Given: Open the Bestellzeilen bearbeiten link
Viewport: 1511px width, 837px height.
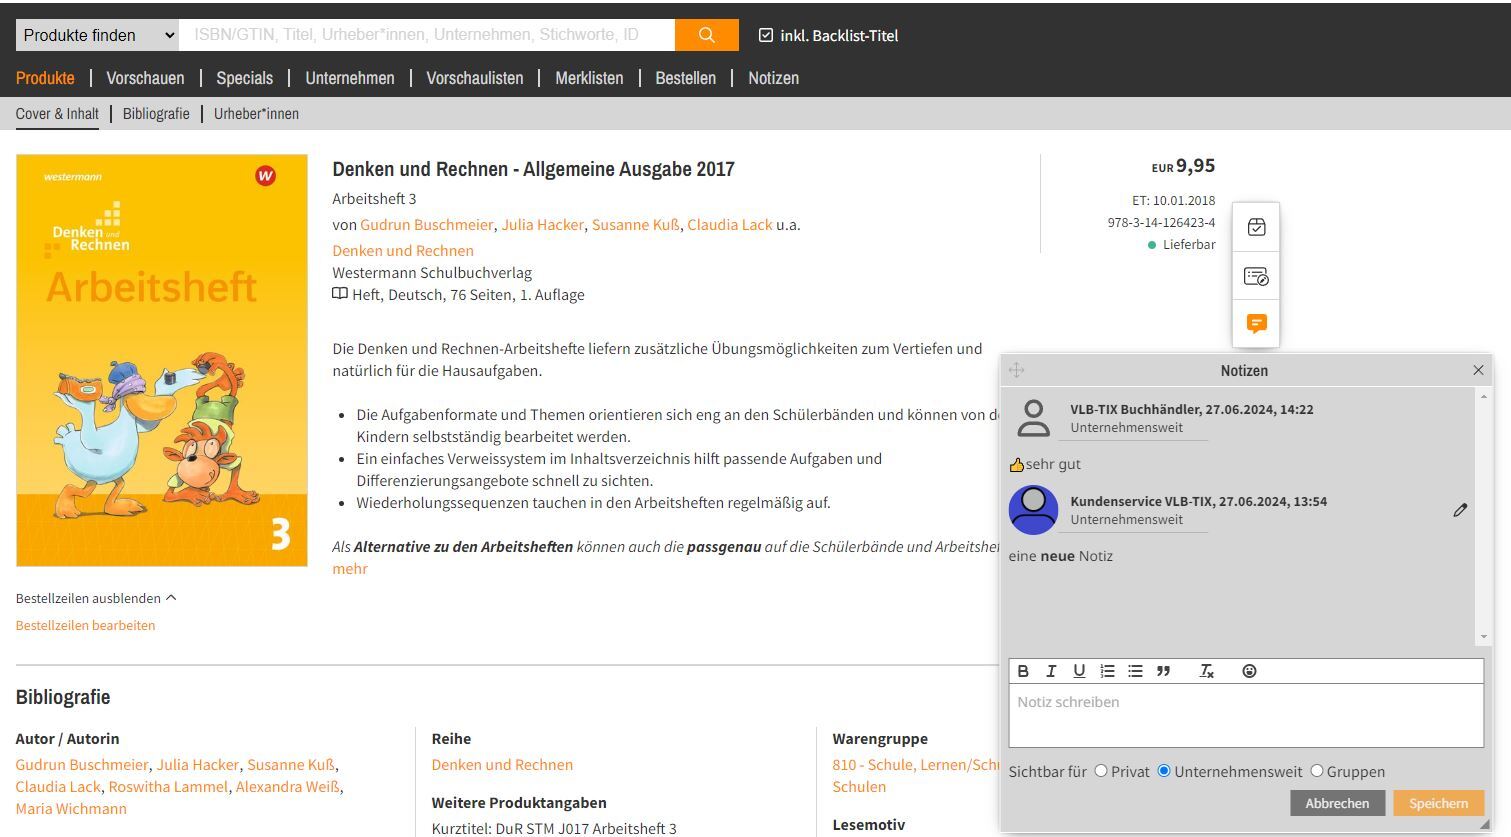Looking at the screenshot, I should tap(86, 625).
